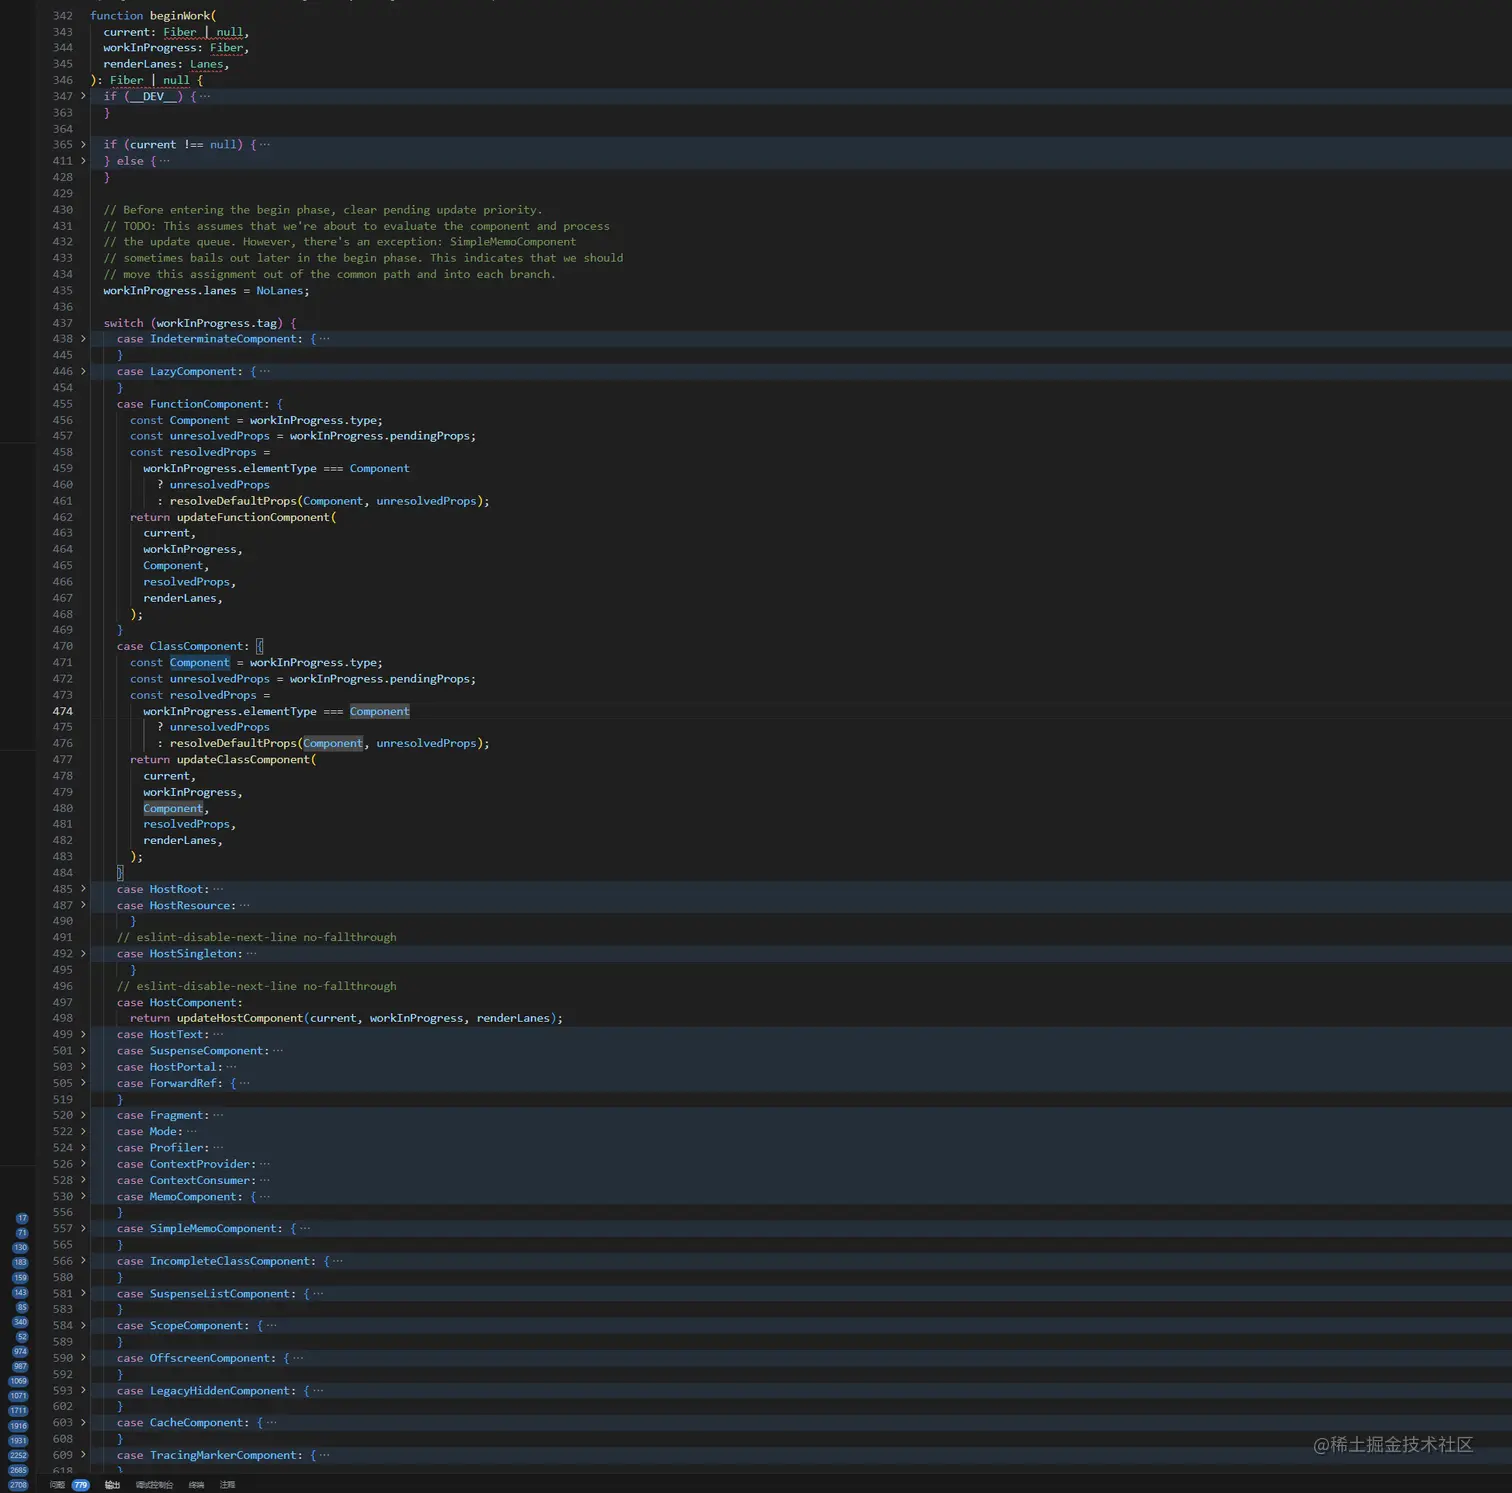Click the beginWork function name

[x=180, y=16]
